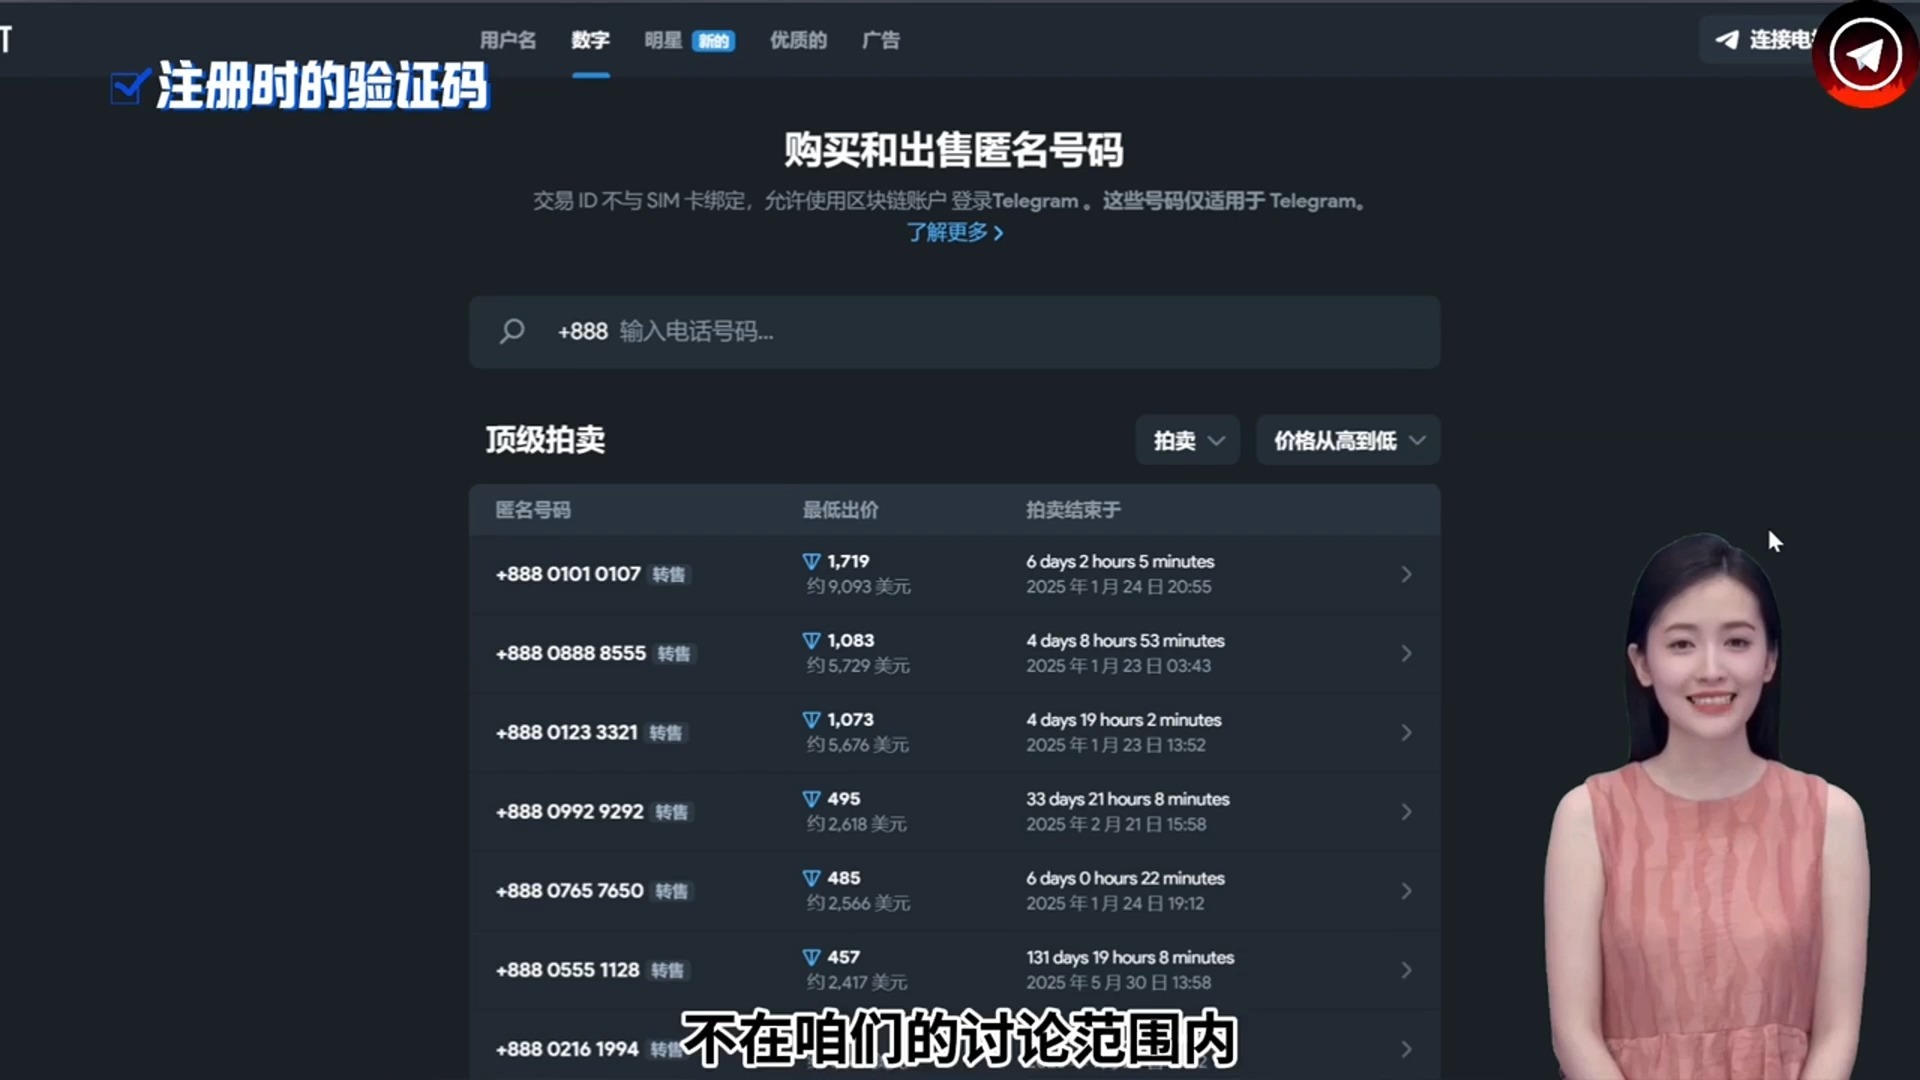
Task: Click the search magnifier icon
Action: [x=512, y=331]
